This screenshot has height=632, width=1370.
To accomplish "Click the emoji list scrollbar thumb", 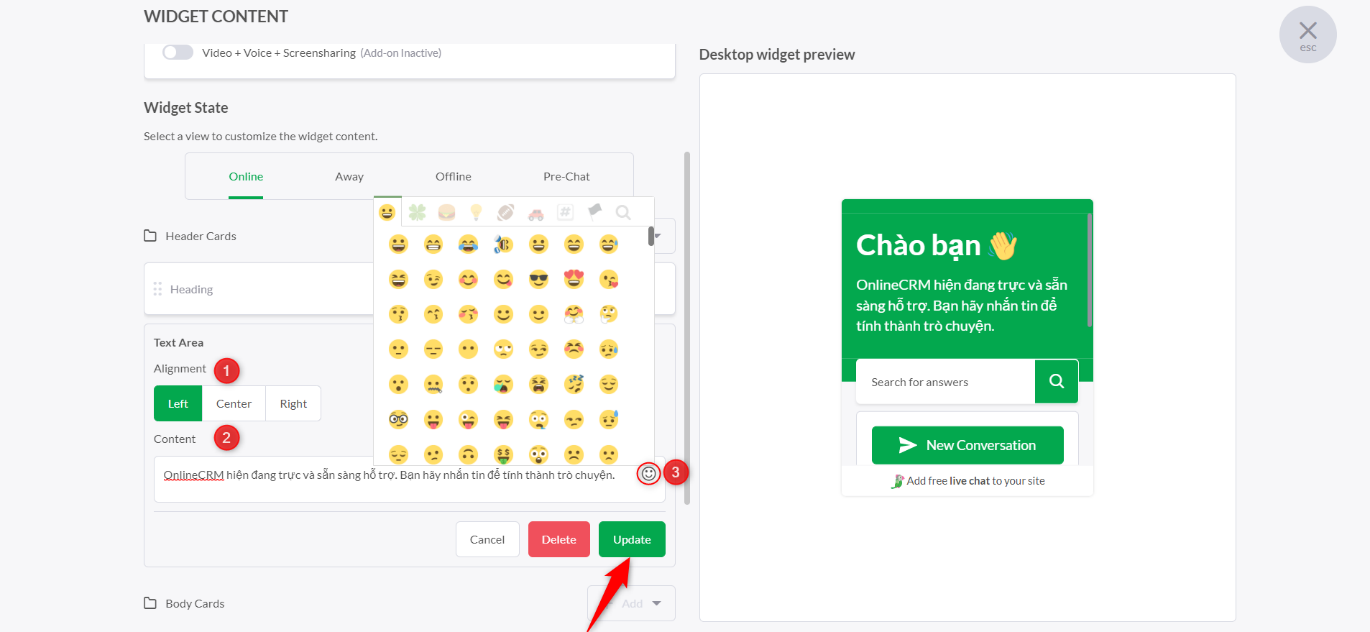I will [x=651, y=236].
